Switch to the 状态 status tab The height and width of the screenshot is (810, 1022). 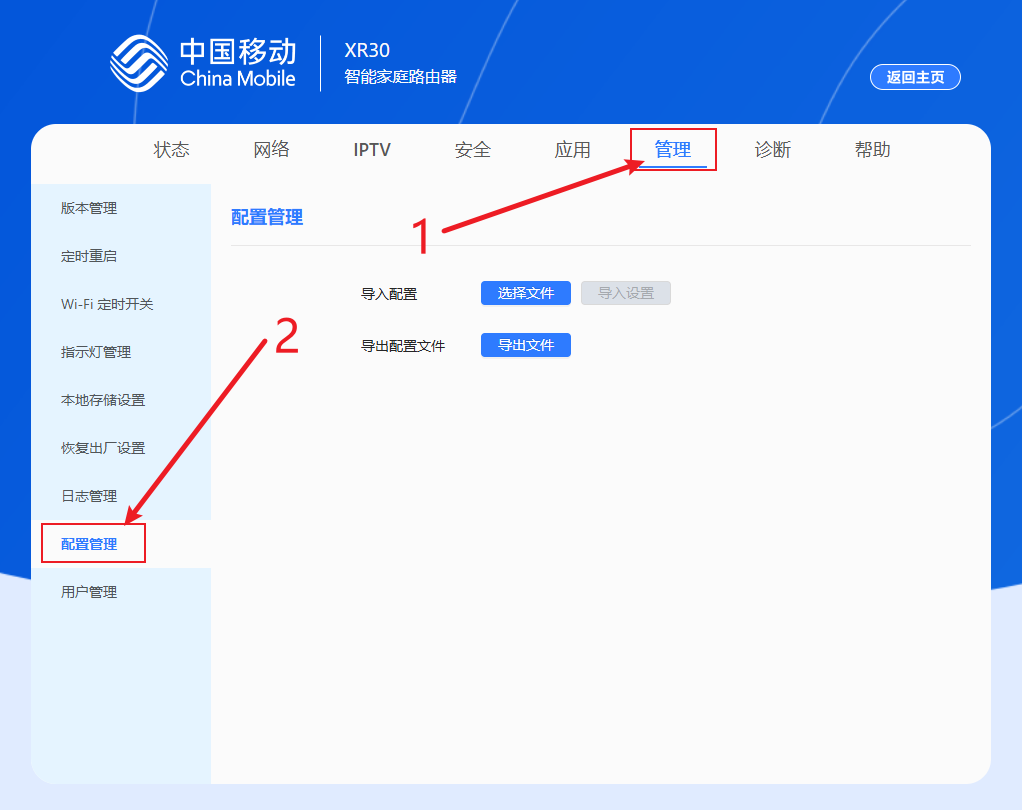click(172, 149)
